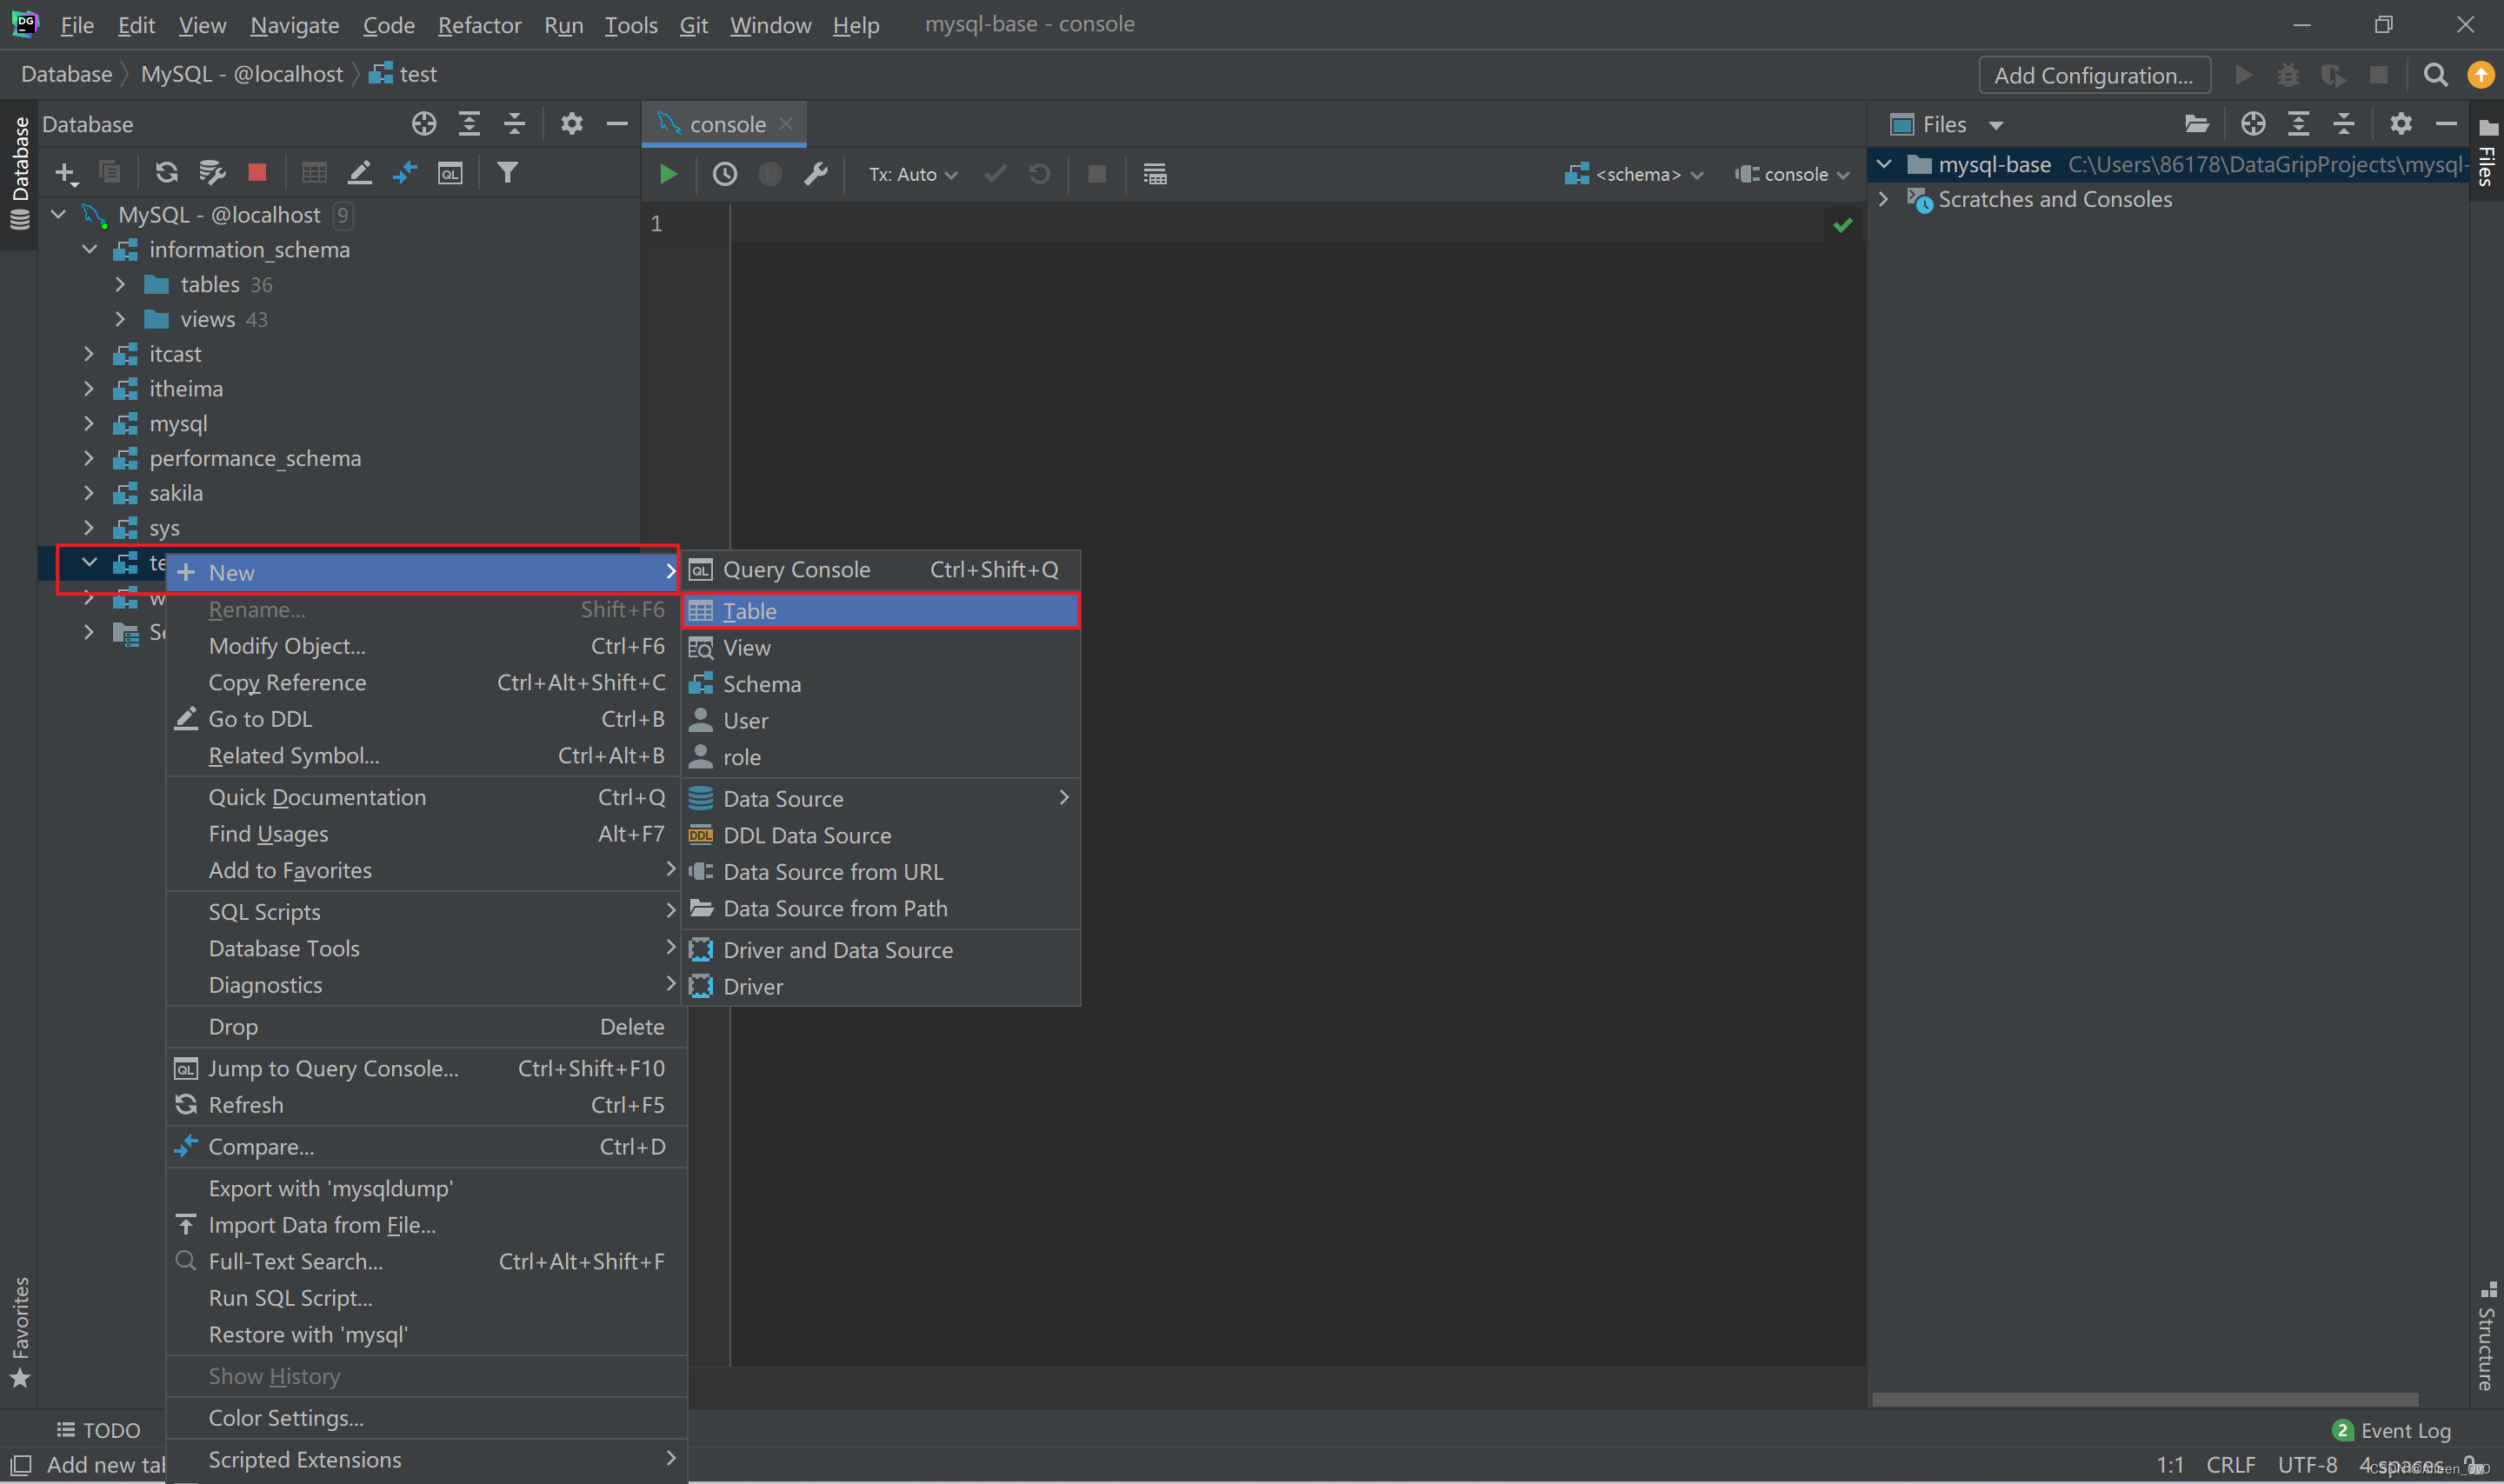Expand the itcast schema node
The width and height of the screenshot is (2504, 1484).
click(x=89, y=354)
